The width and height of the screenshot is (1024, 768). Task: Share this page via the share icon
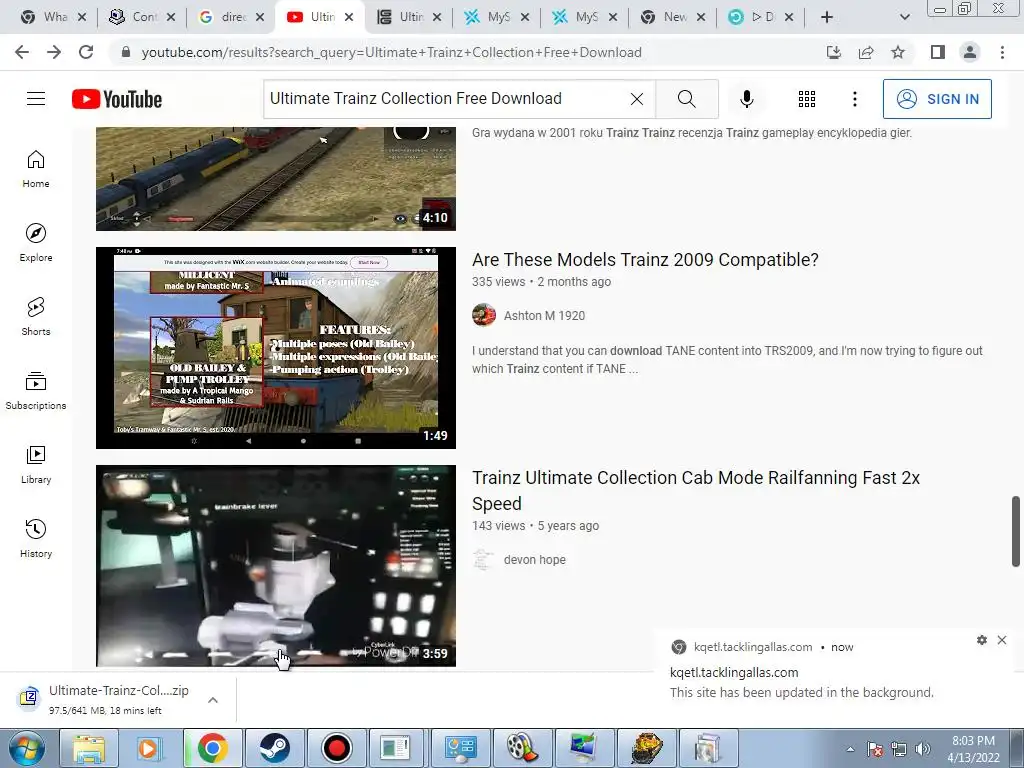pos(866,52)
